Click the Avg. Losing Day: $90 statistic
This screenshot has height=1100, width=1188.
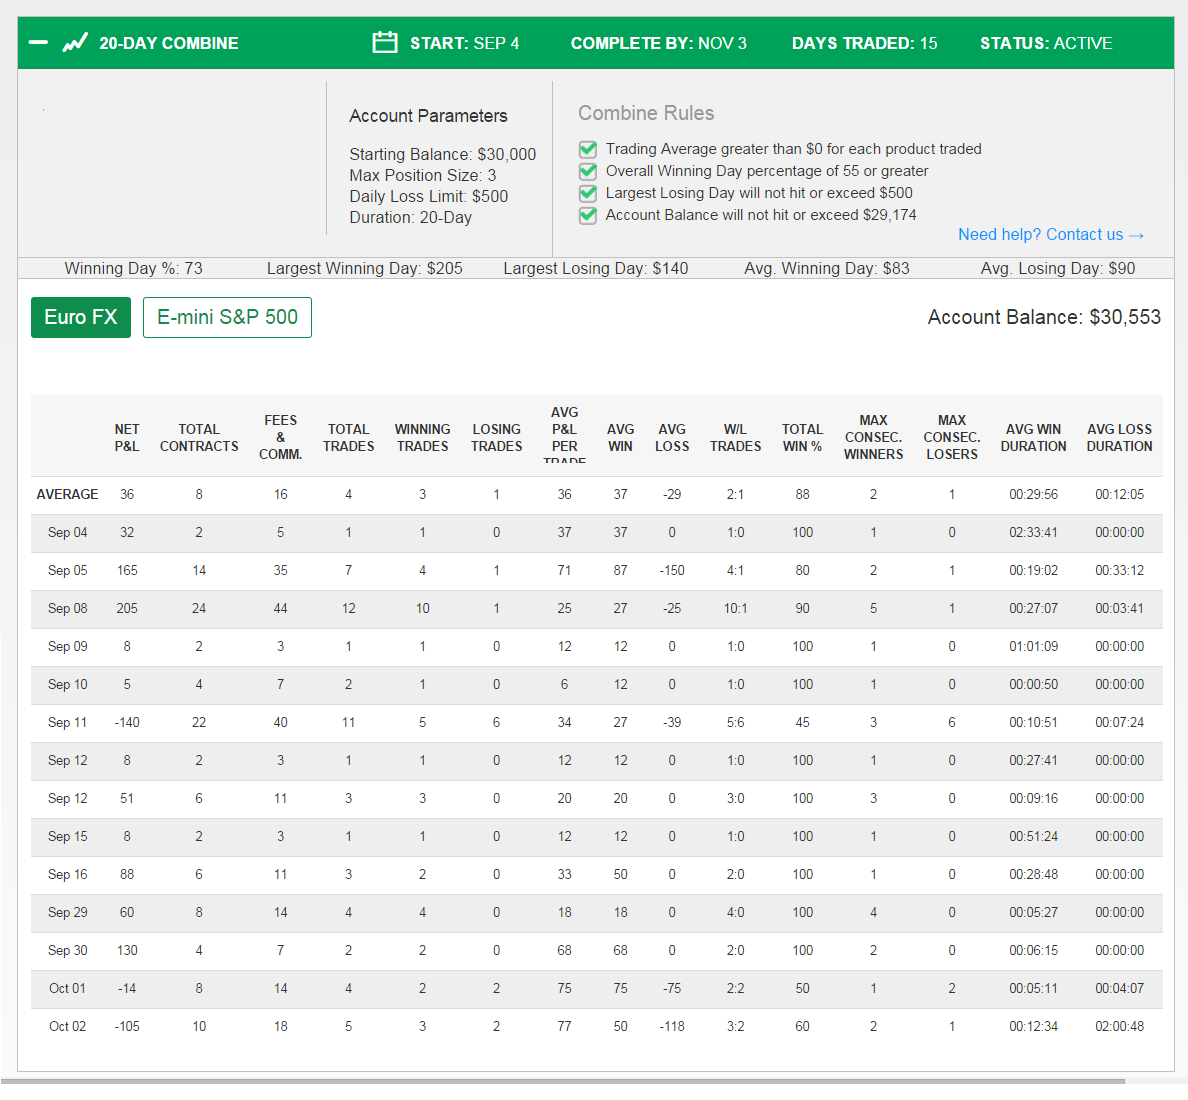coord(1058,268)
